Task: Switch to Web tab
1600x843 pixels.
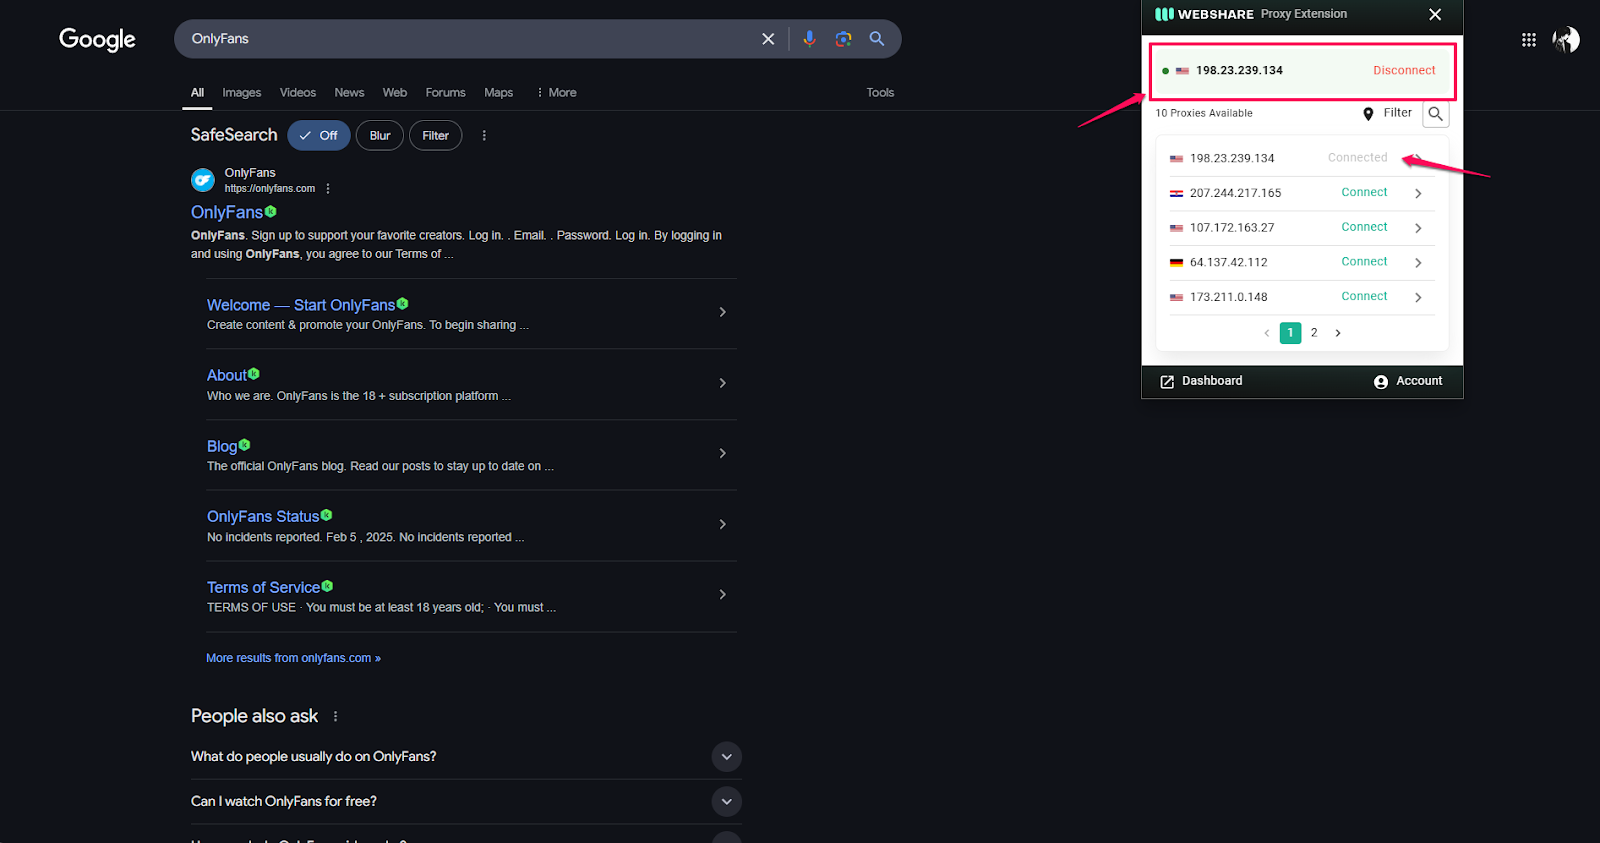Action: (394, 92)
